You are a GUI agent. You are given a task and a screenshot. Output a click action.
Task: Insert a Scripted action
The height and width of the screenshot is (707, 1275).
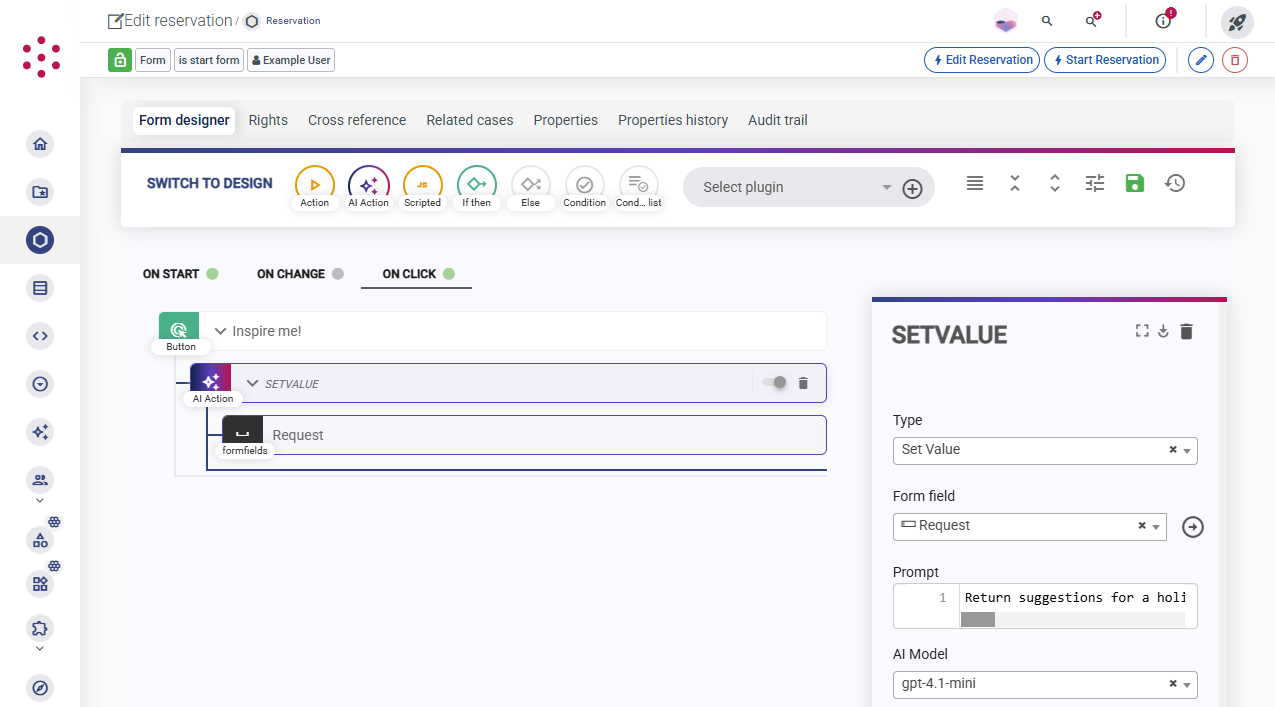click(x=422, y=184)
